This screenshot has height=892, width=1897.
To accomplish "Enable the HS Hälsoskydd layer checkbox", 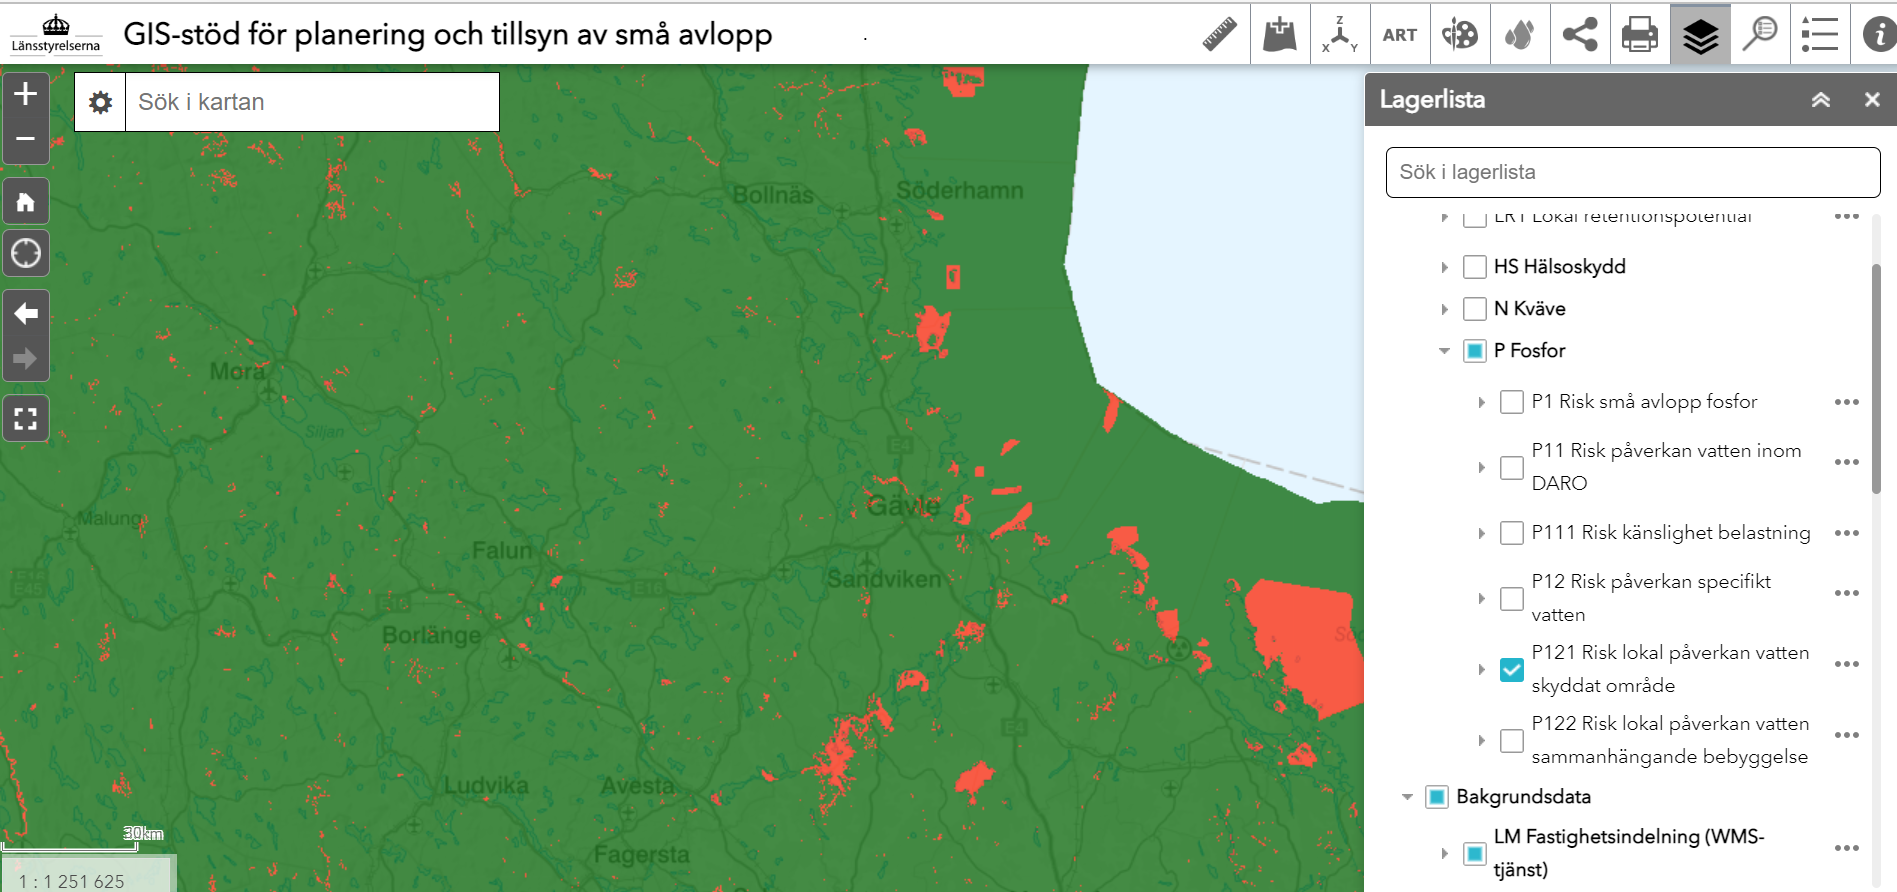I will click(x=1474, y=267).
